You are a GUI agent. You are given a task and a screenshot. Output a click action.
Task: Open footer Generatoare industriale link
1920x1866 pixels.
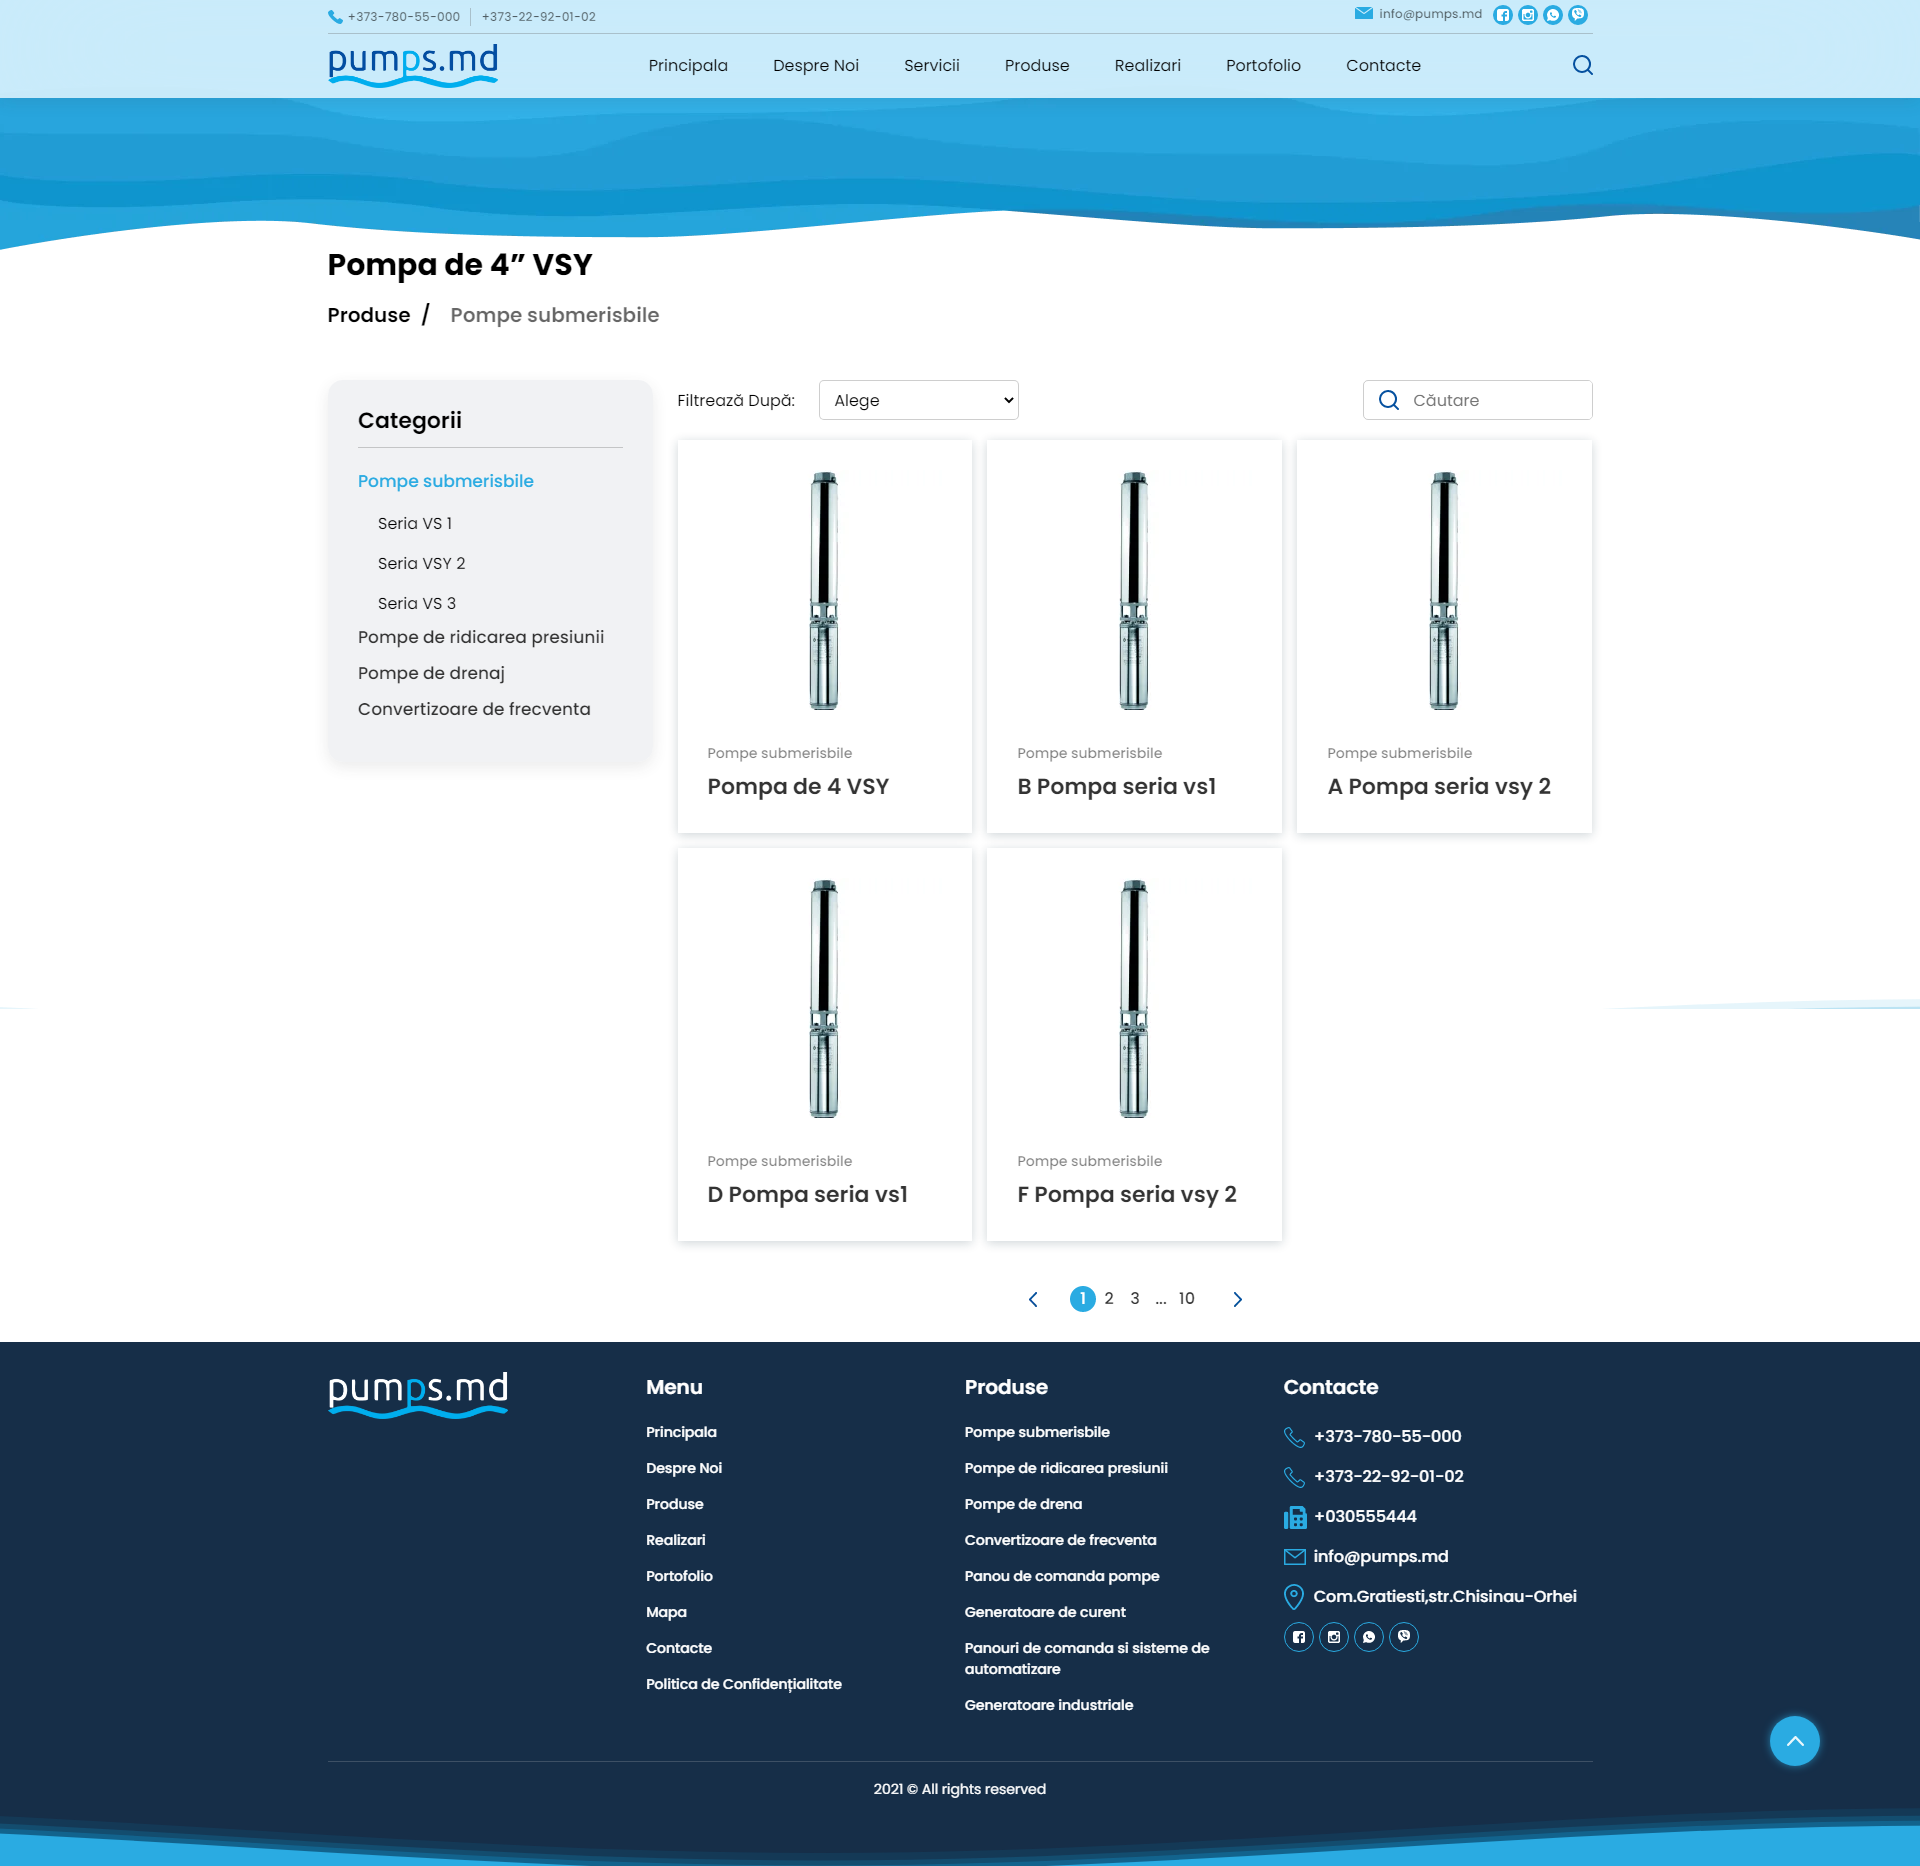point(1048,1705)
